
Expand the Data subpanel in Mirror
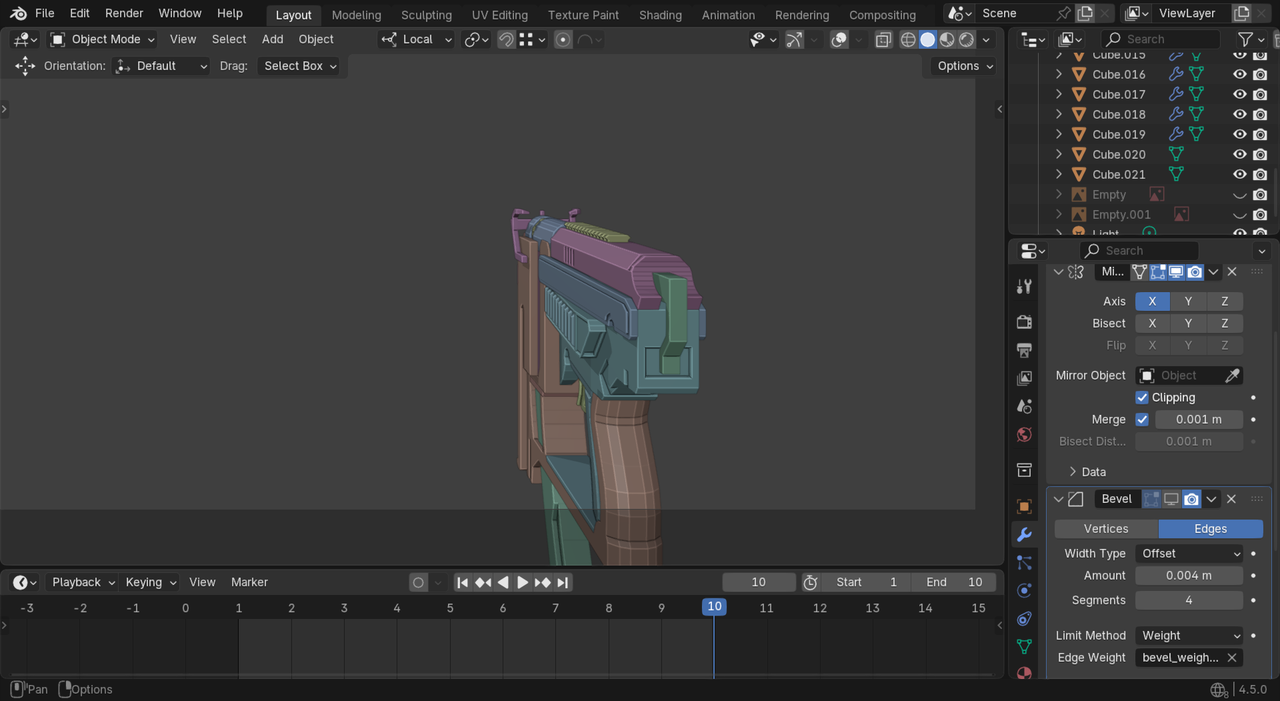[1073, 471]
